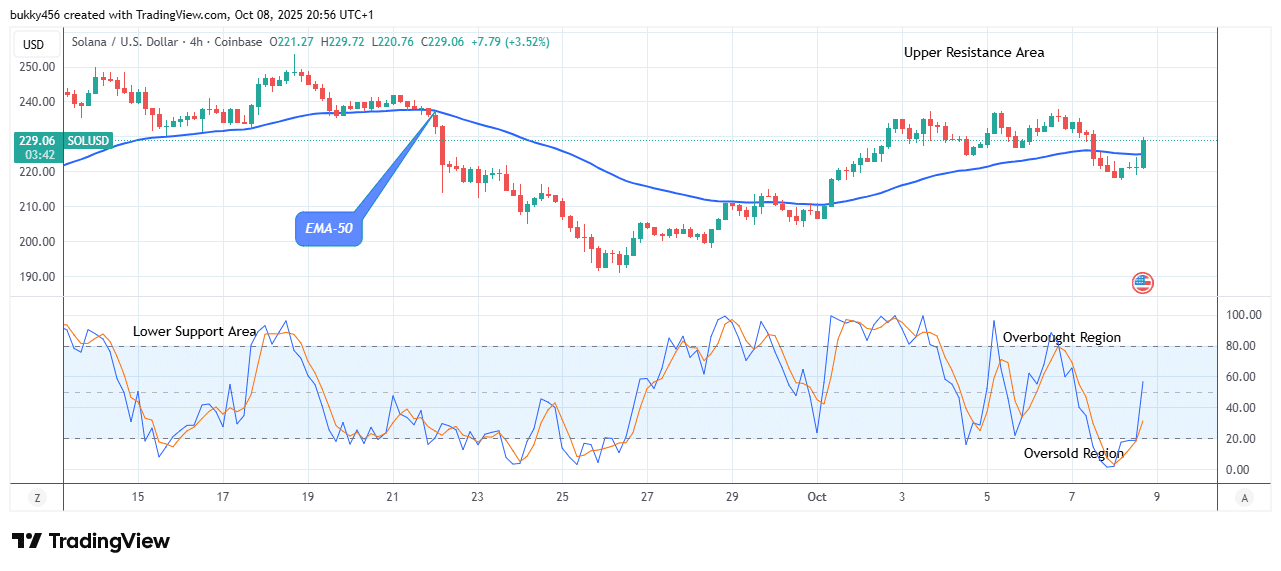Select the Lower Support Area annotation
Image resolution: width=1281 pixels, height=571 pixels.
(x=194, y=331)
